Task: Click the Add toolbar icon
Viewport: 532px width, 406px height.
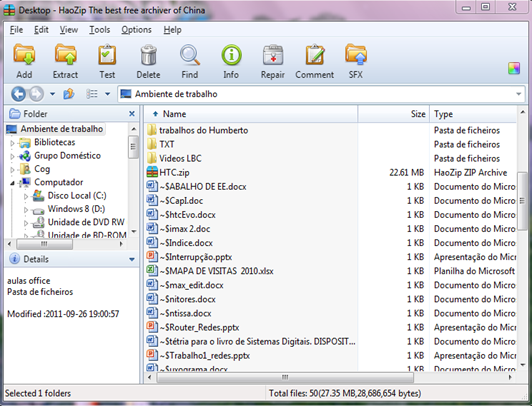Action: coord(24,55)
